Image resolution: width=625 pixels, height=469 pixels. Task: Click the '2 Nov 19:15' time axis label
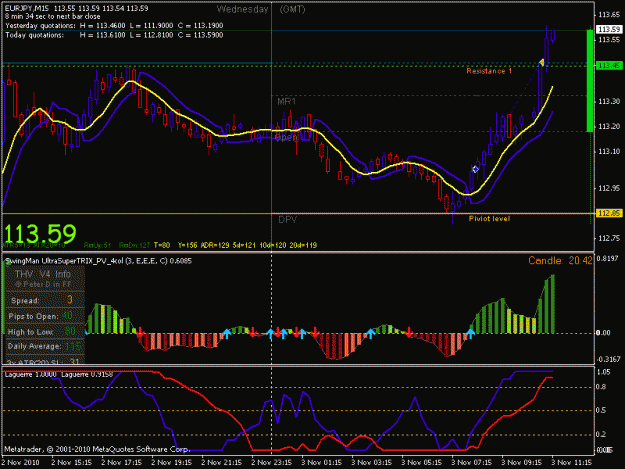pos(171,462)
